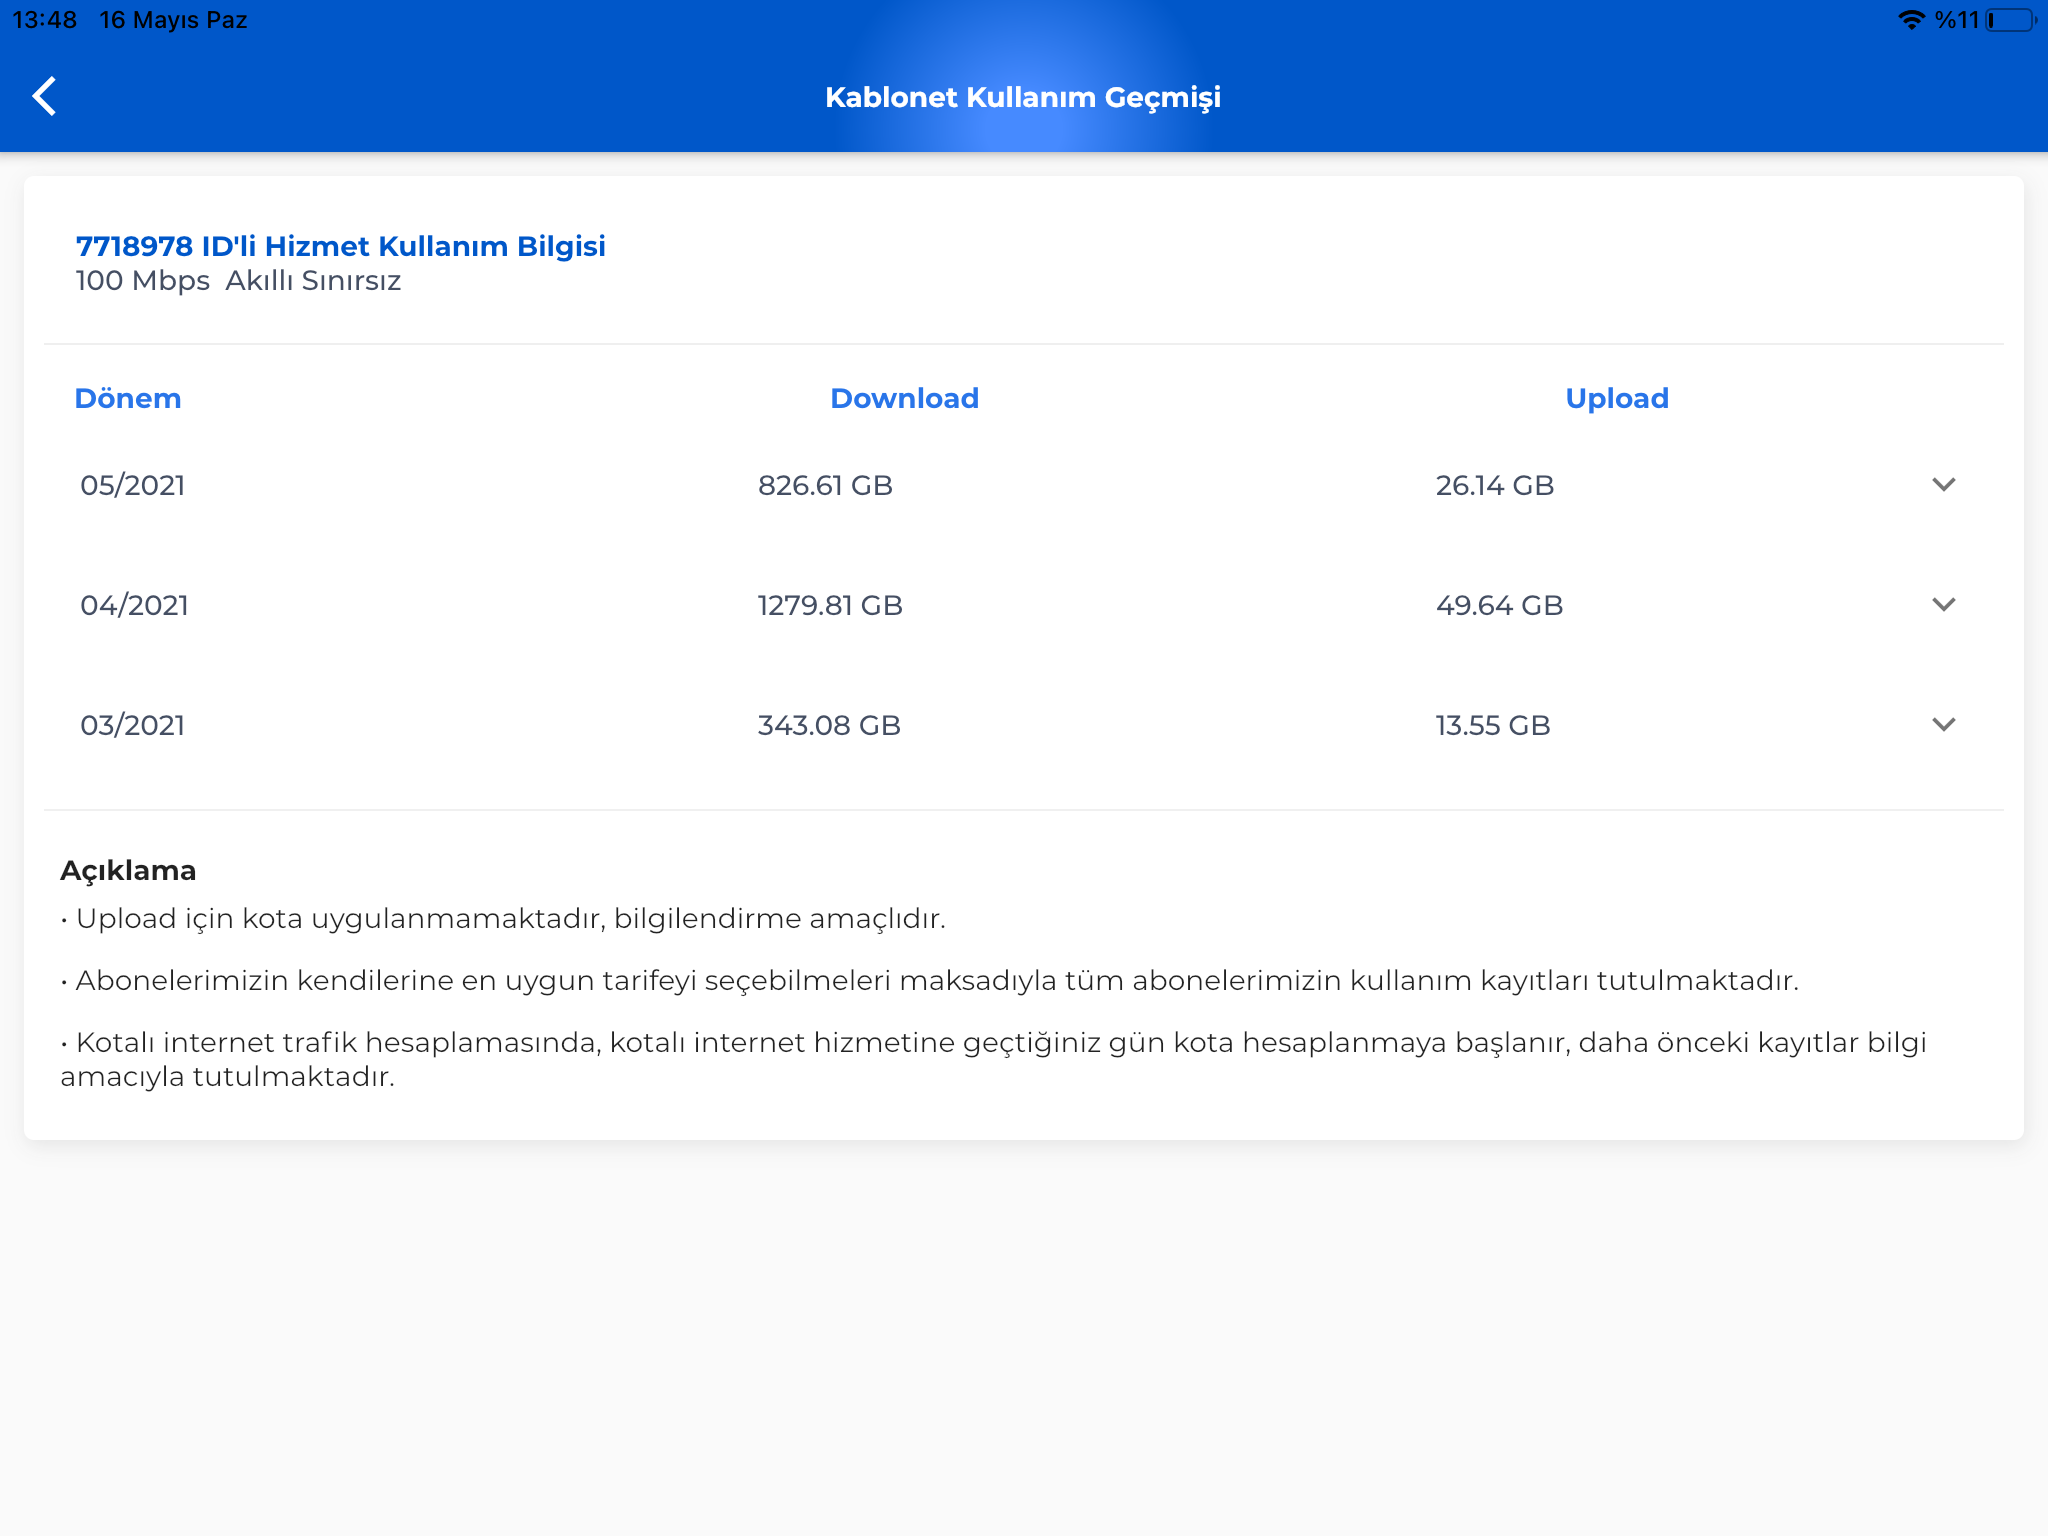Tap the Açıklama heading
This screenshot has width=2048, height=1536.
tap(128, 870)
